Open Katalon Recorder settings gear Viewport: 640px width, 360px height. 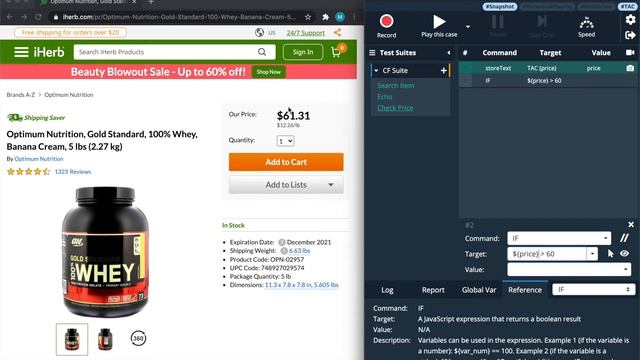630,20
